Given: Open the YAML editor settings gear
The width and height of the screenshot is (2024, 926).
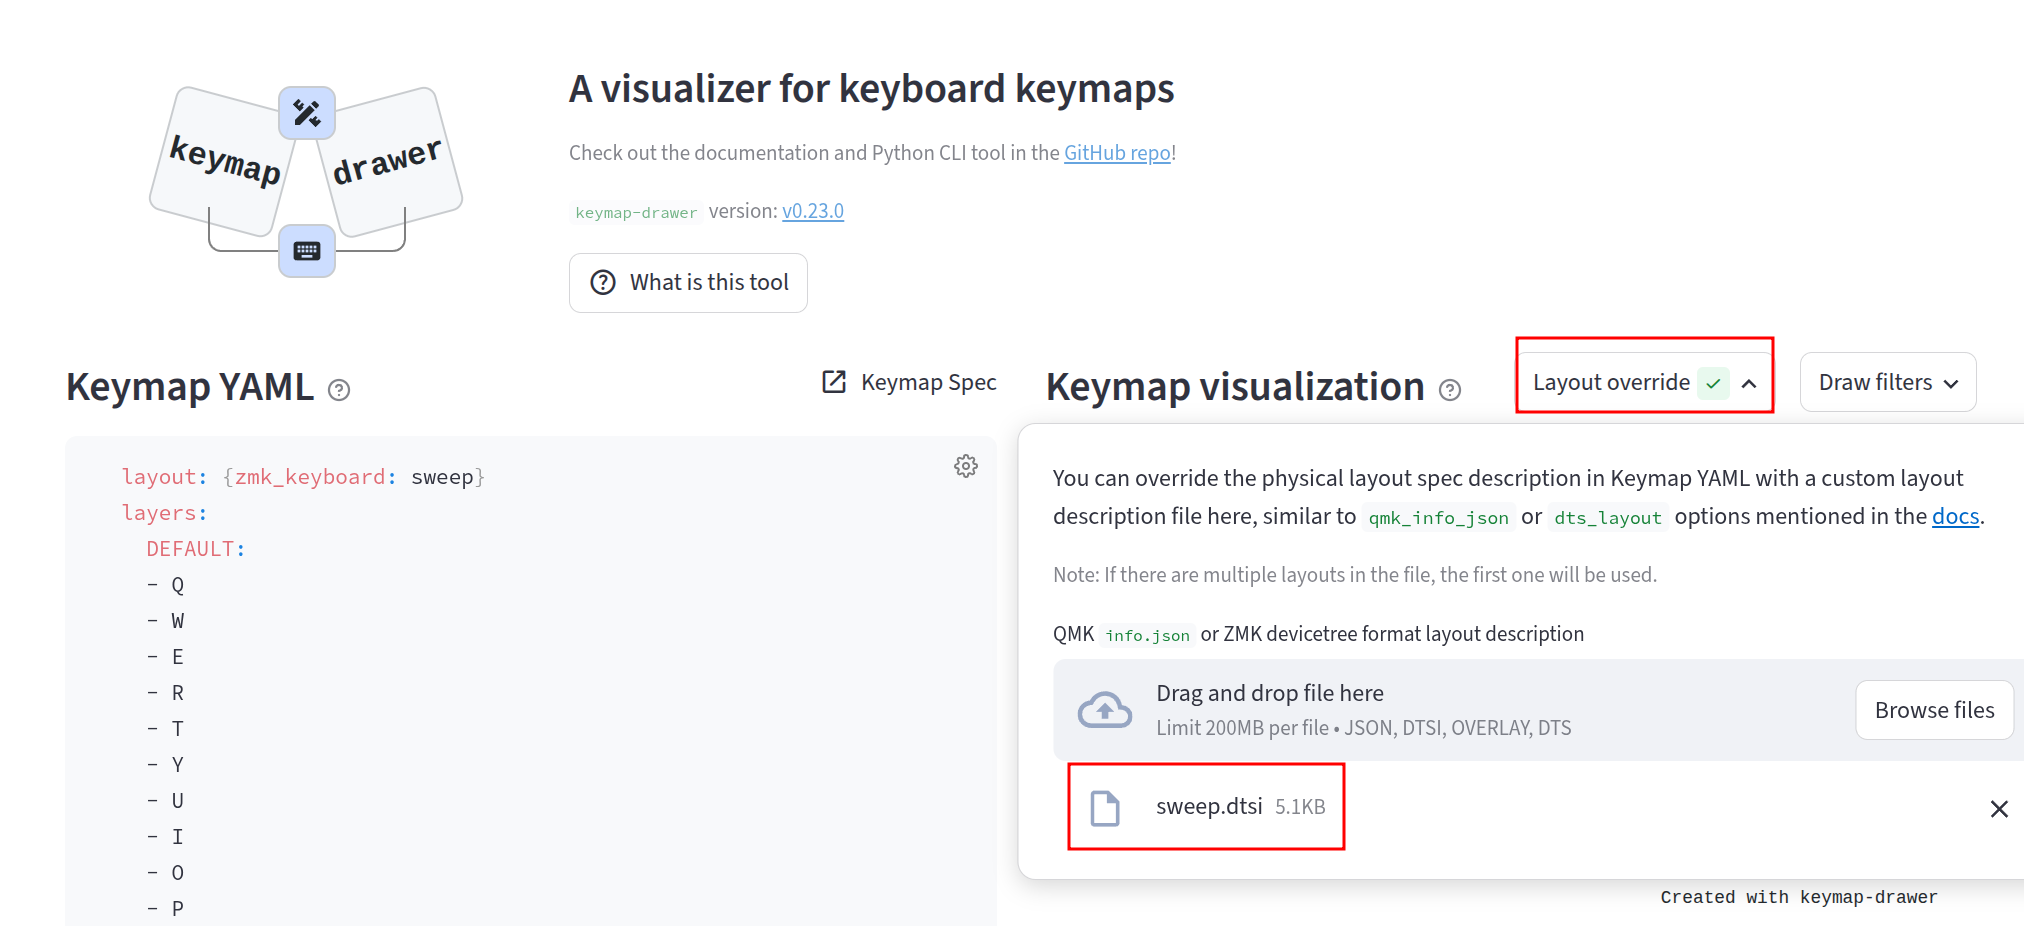Looking at the screenshot, I should [965, 465].
